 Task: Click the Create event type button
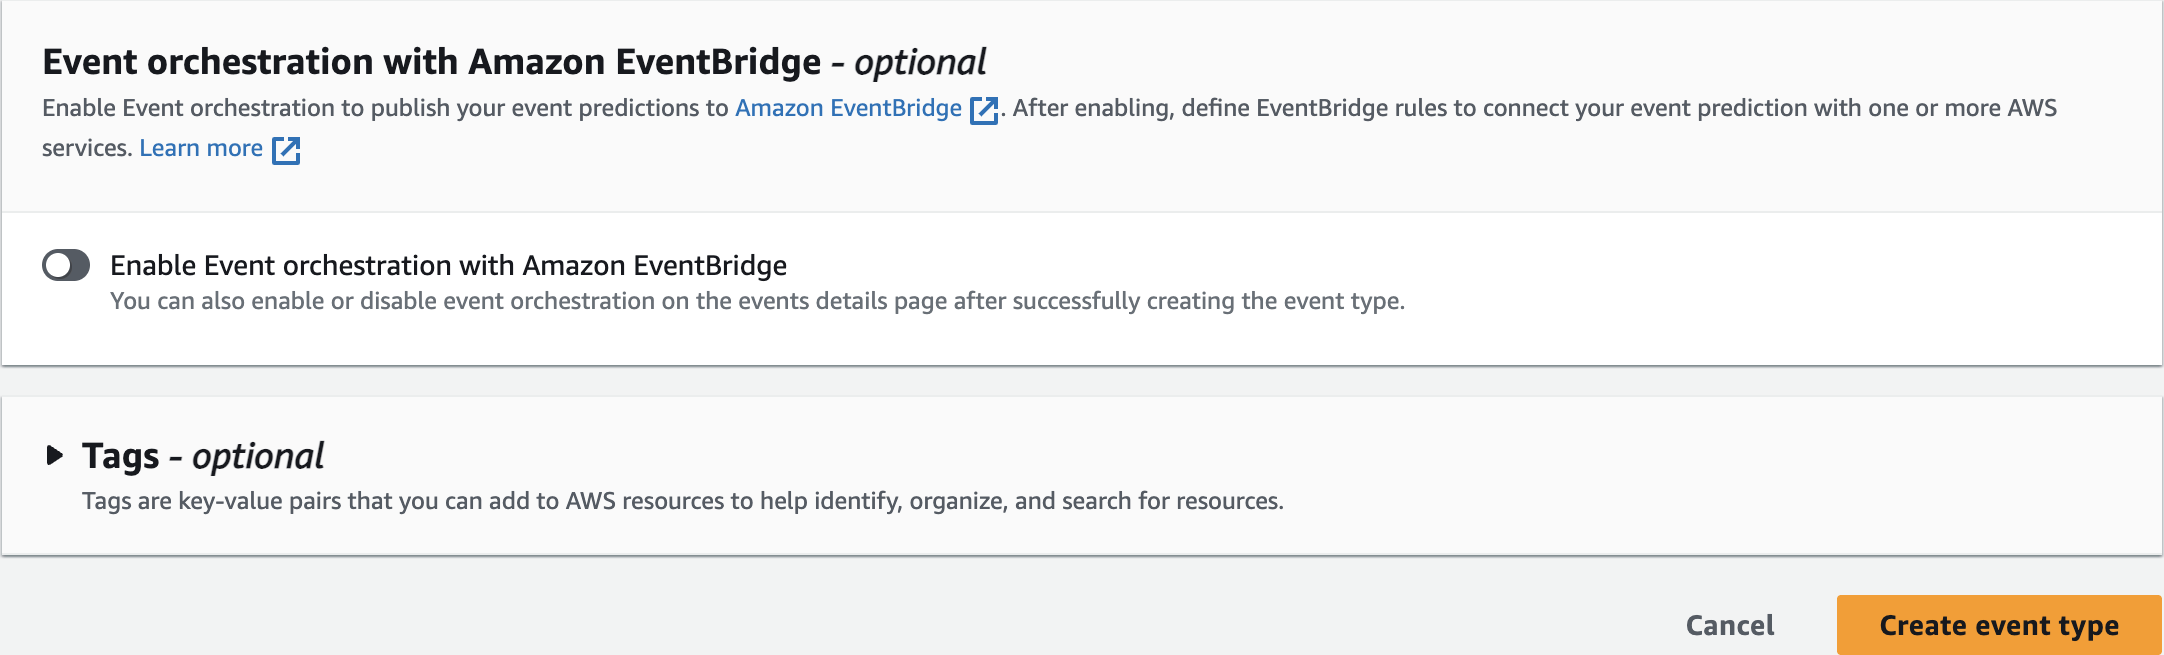tap(1998, 625)
